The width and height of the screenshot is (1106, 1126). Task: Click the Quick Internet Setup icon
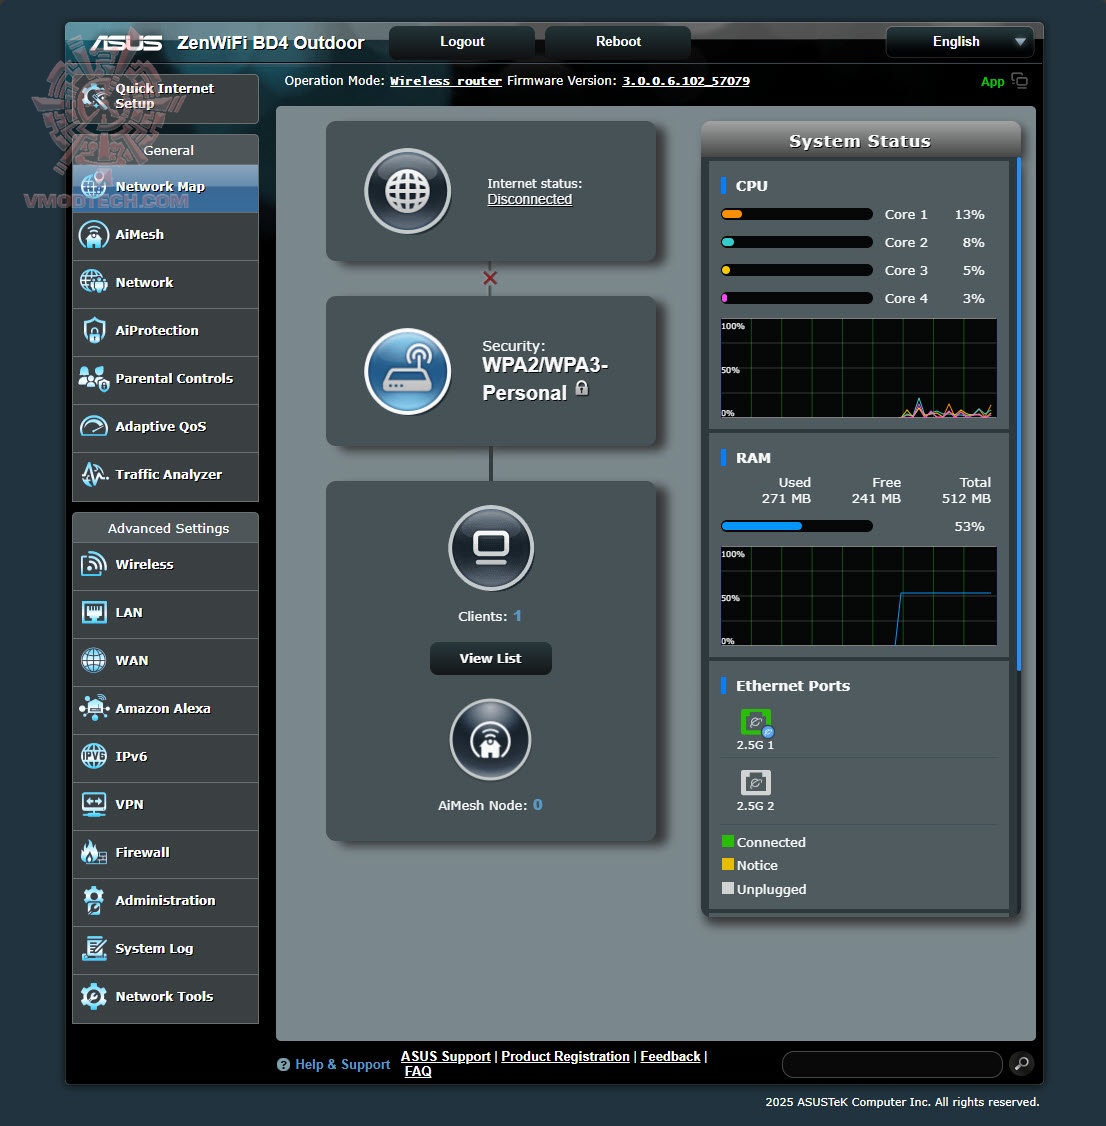94,96
